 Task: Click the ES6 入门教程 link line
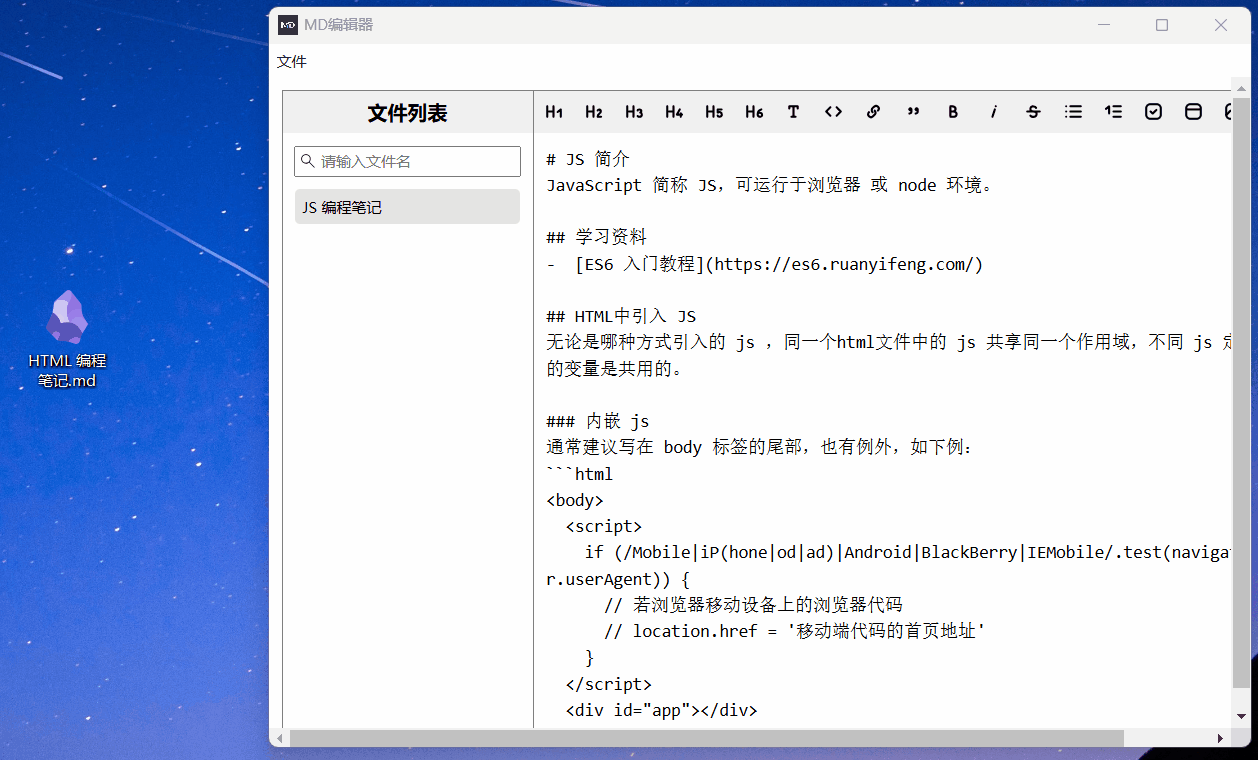765,264
